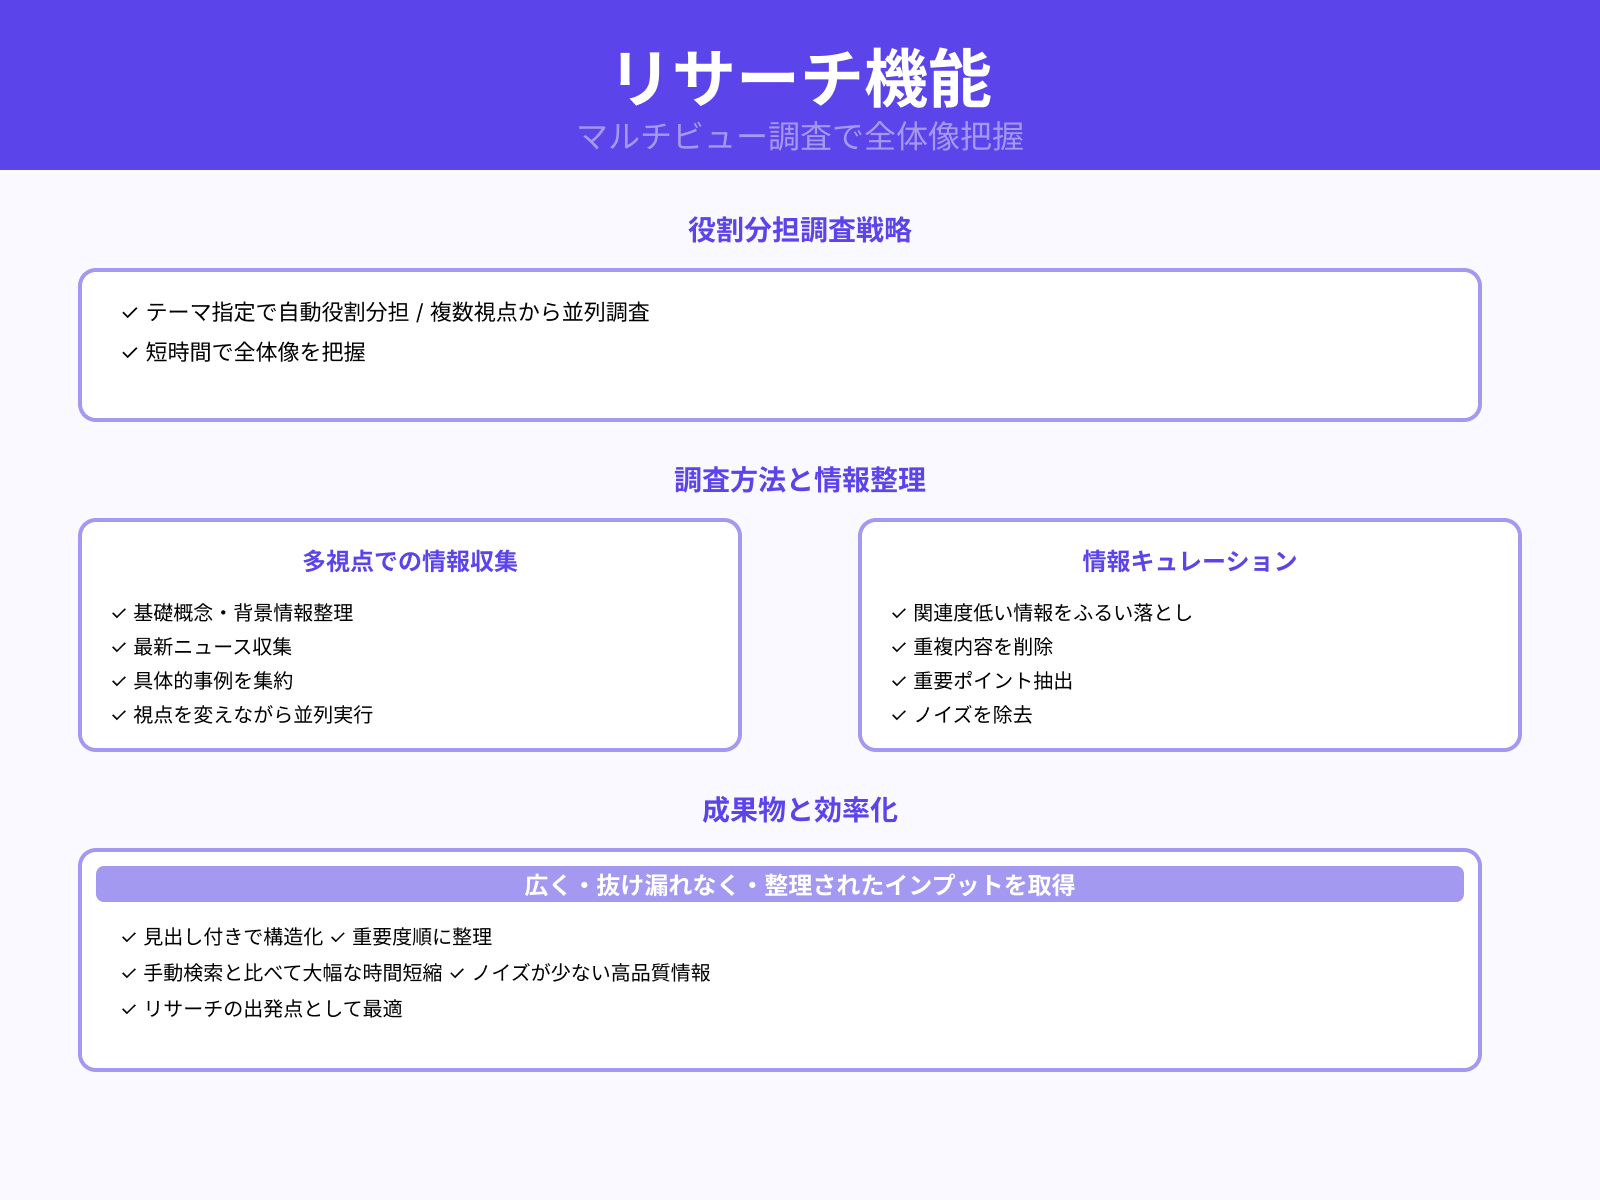The image size is (1600, 1200).
Task: Click the checkmark beside 最新ニュース収集
Action: pyautogui.click(x=115, y=648)
